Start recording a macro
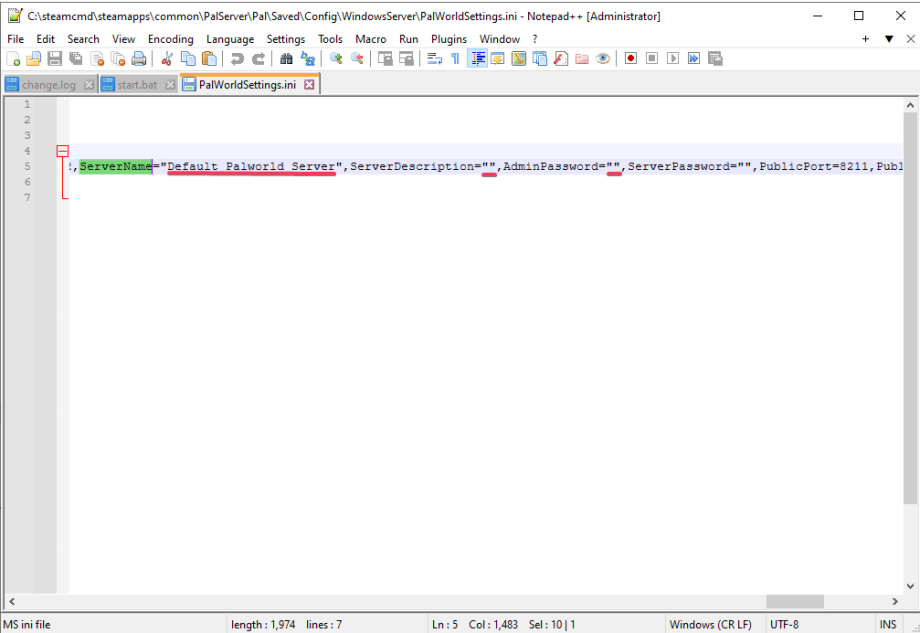This screenshot has width=920, height=633. (x=631, y=58)
